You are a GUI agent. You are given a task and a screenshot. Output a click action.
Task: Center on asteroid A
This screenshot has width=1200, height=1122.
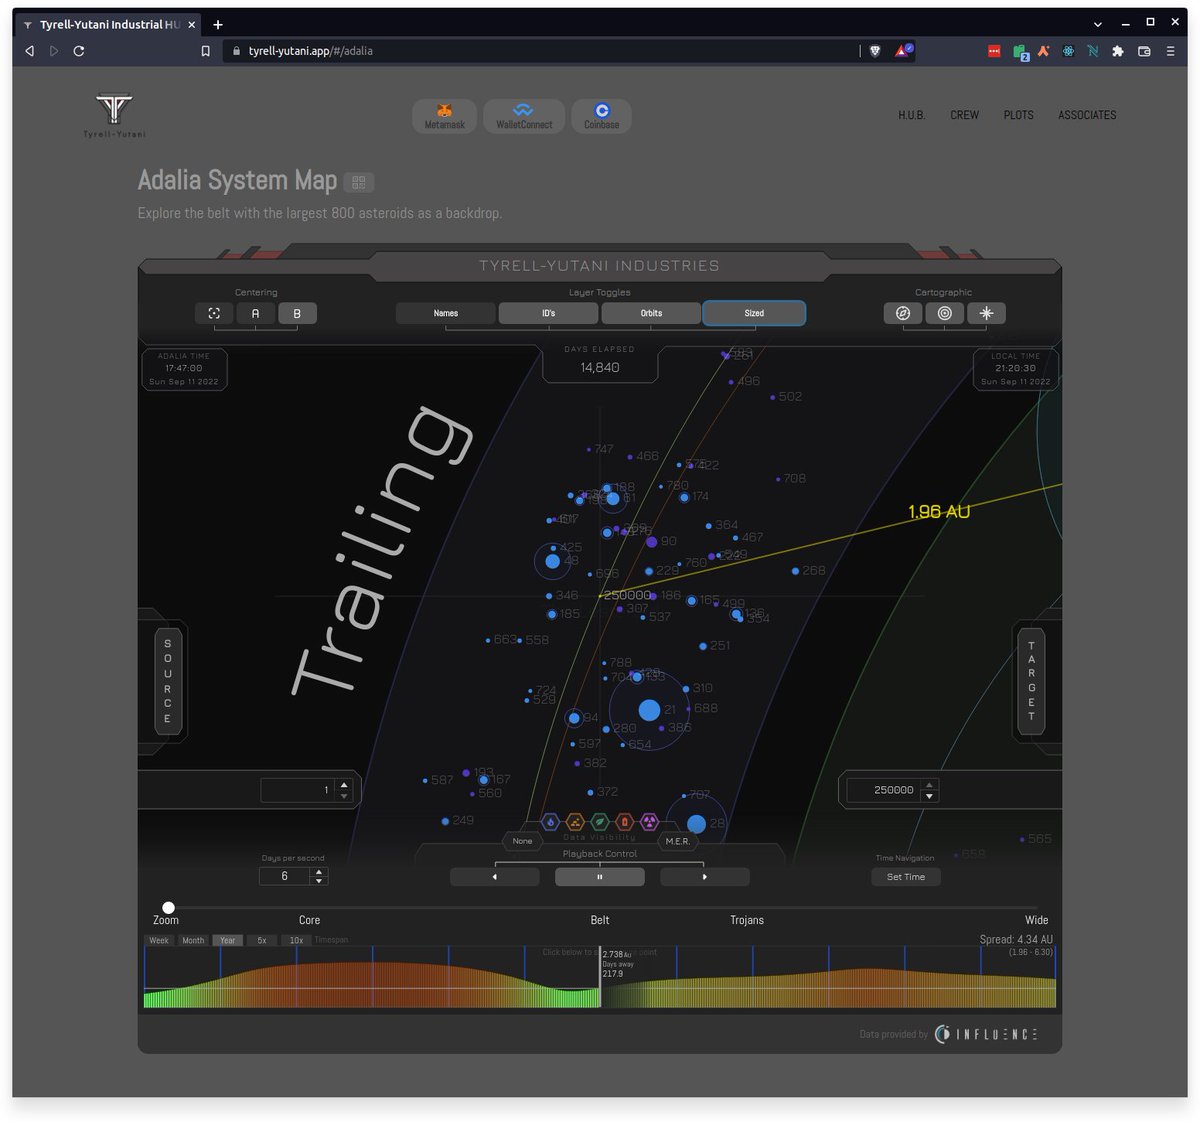255,313
